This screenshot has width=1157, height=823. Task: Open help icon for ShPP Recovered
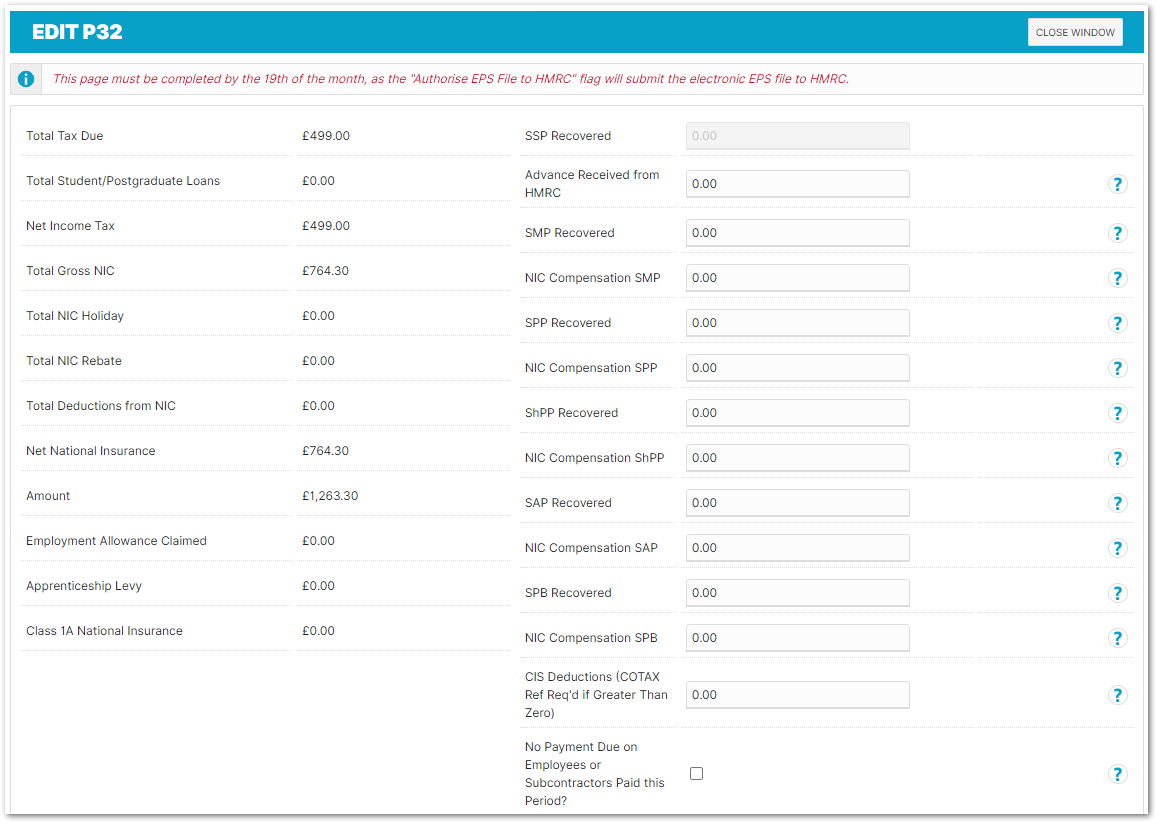tap(1117, 413)
